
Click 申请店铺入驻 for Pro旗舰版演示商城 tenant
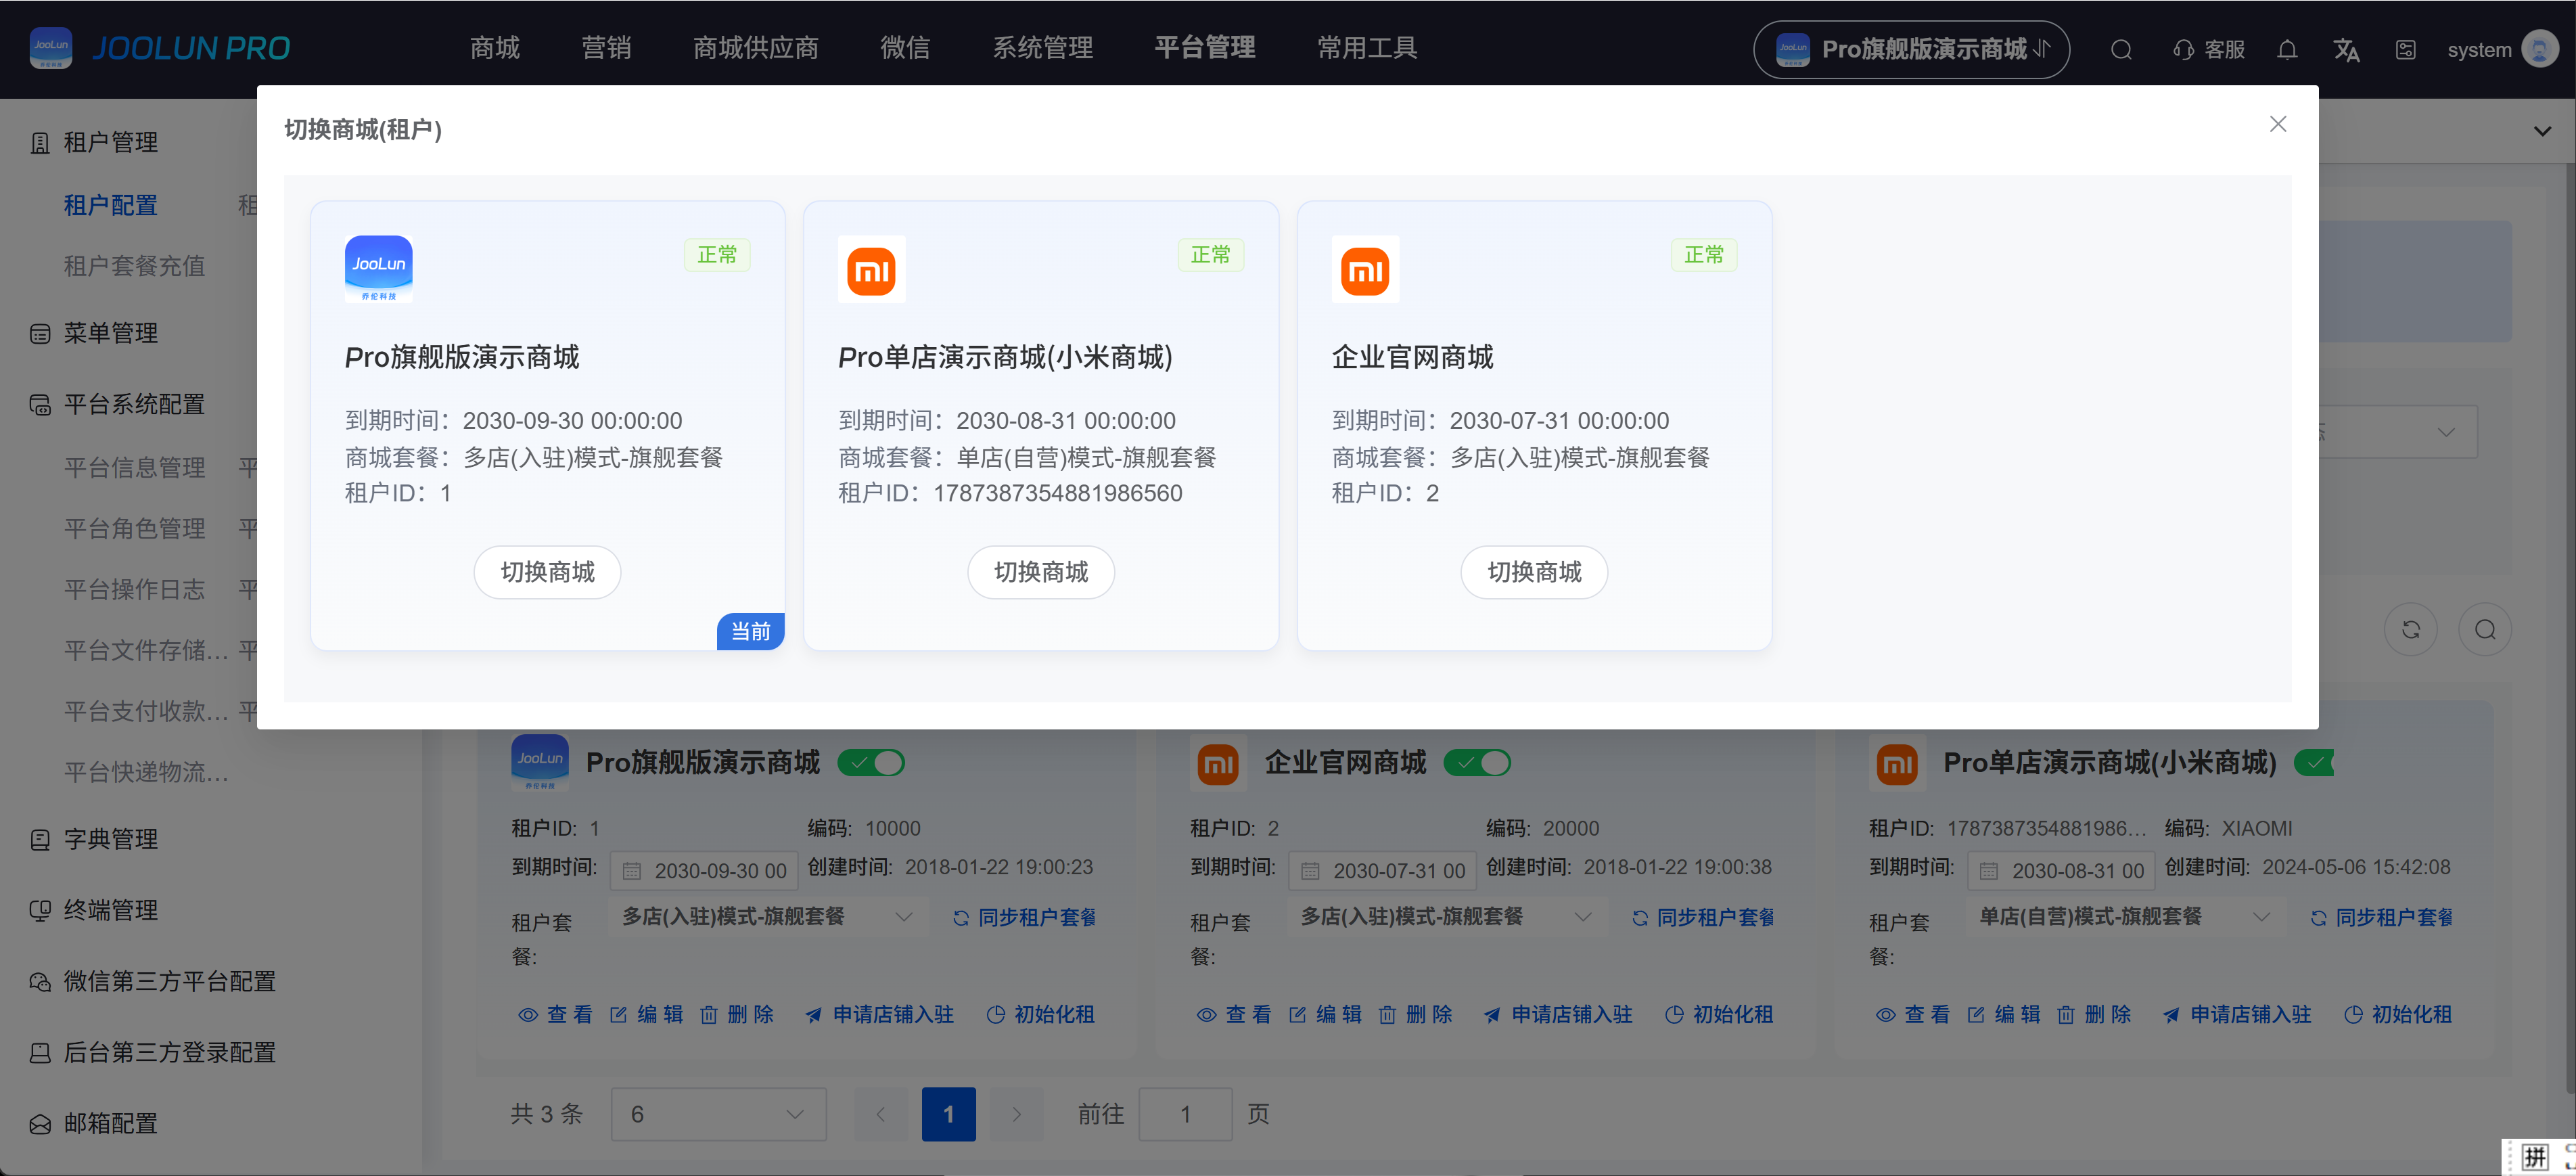pos(879,1015)
